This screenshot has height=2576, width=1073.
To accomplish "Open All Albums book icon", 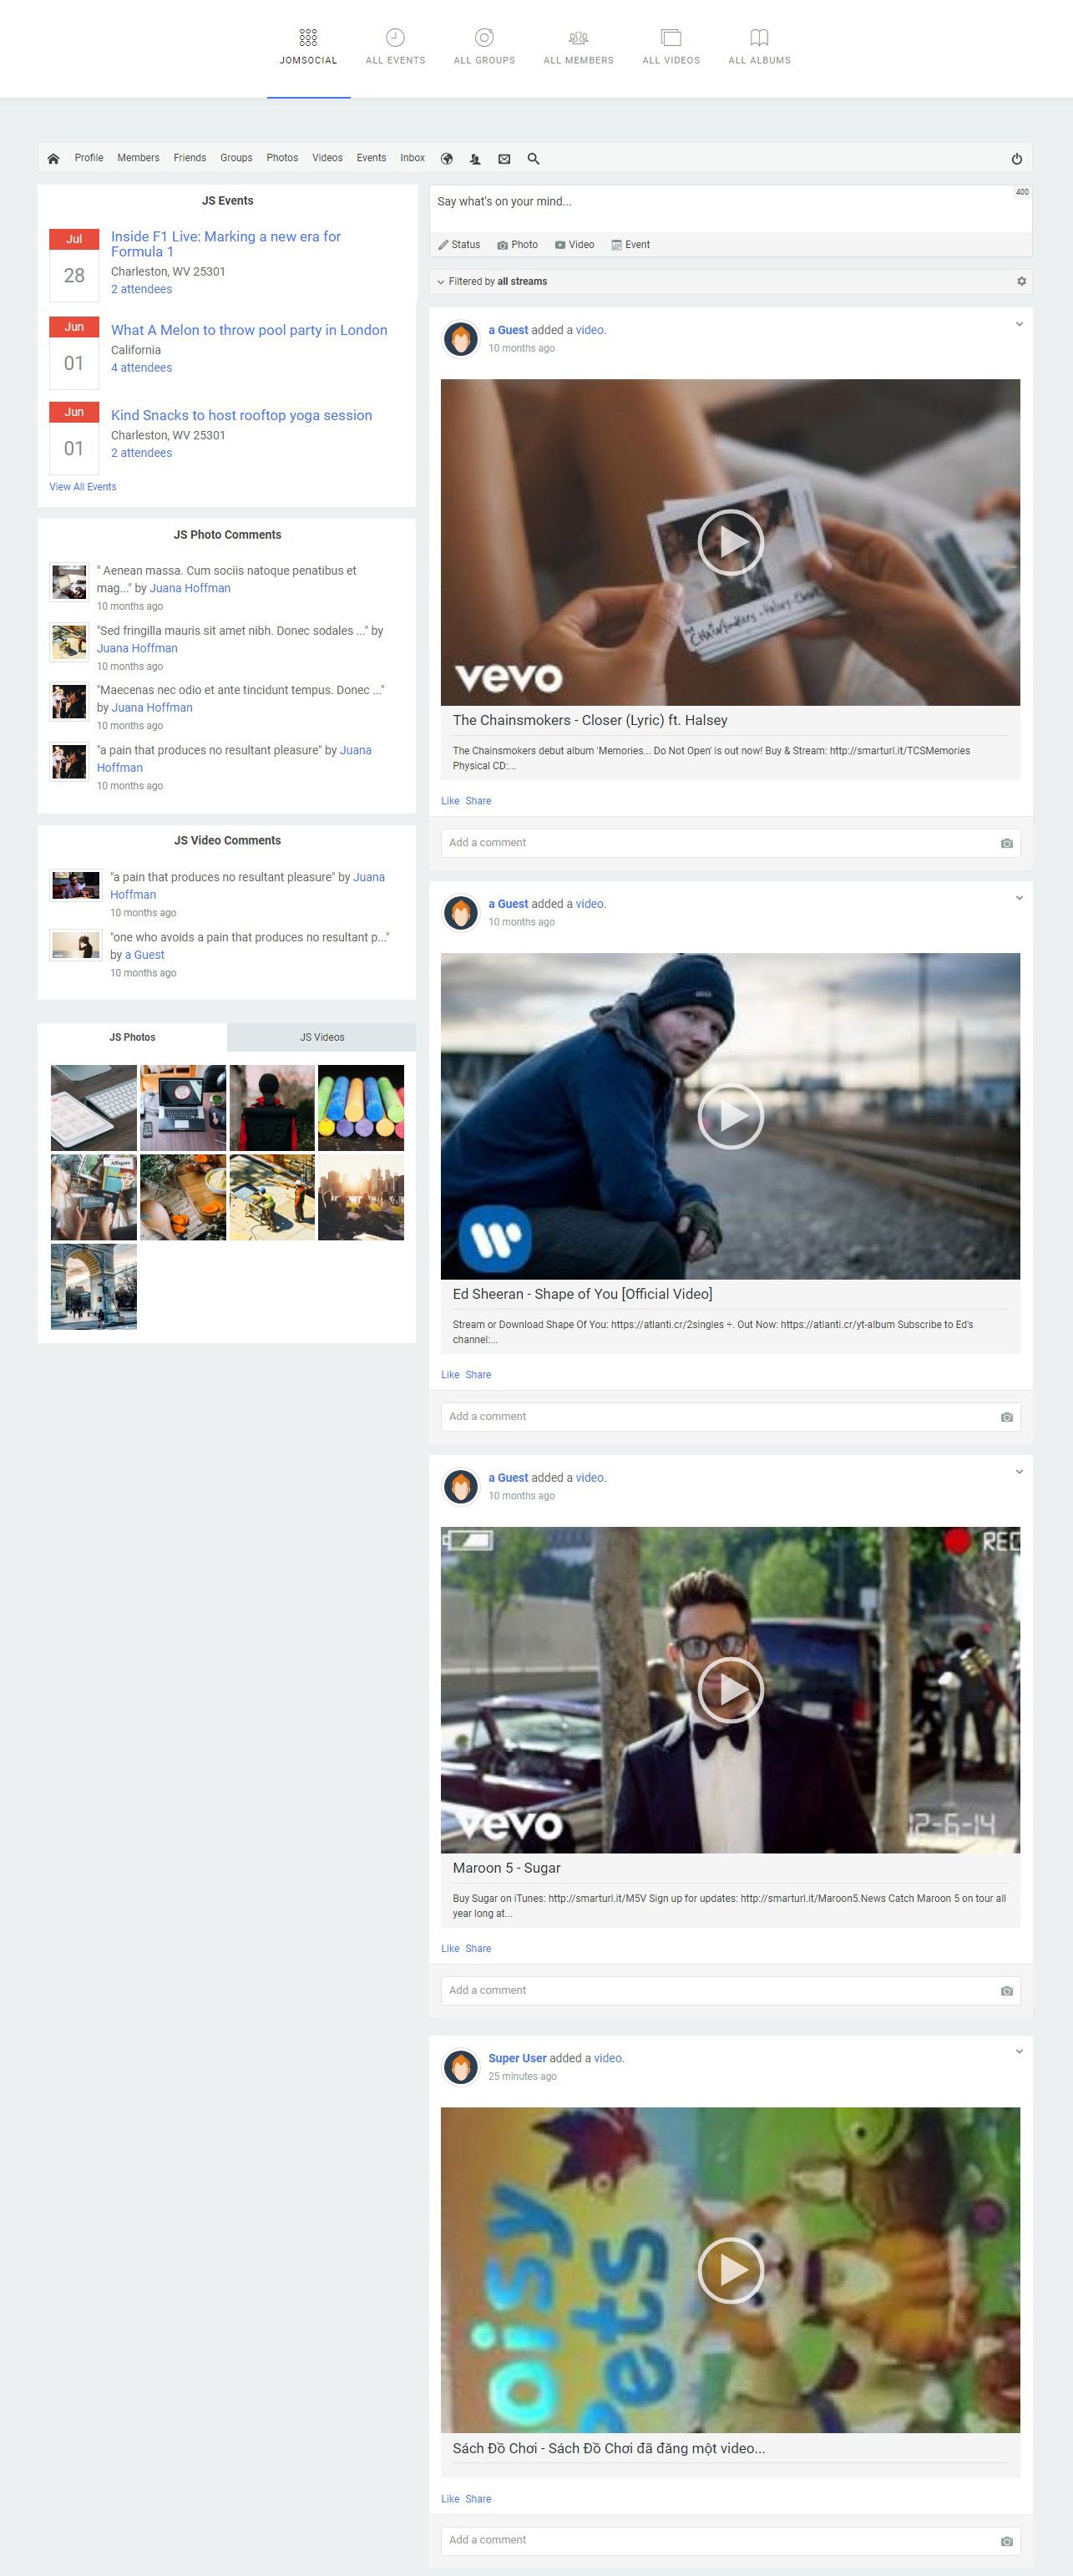I will pyautogui.click(x=759, y=38).
